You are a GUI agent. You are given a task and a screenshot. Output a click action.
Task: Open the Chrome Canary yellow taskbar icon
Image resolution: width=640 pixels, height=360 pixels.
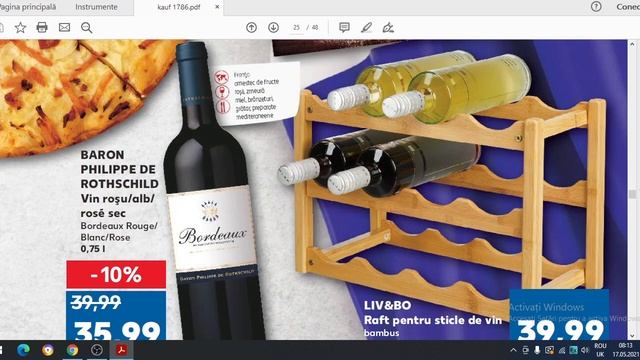click(x=48, y=350)
